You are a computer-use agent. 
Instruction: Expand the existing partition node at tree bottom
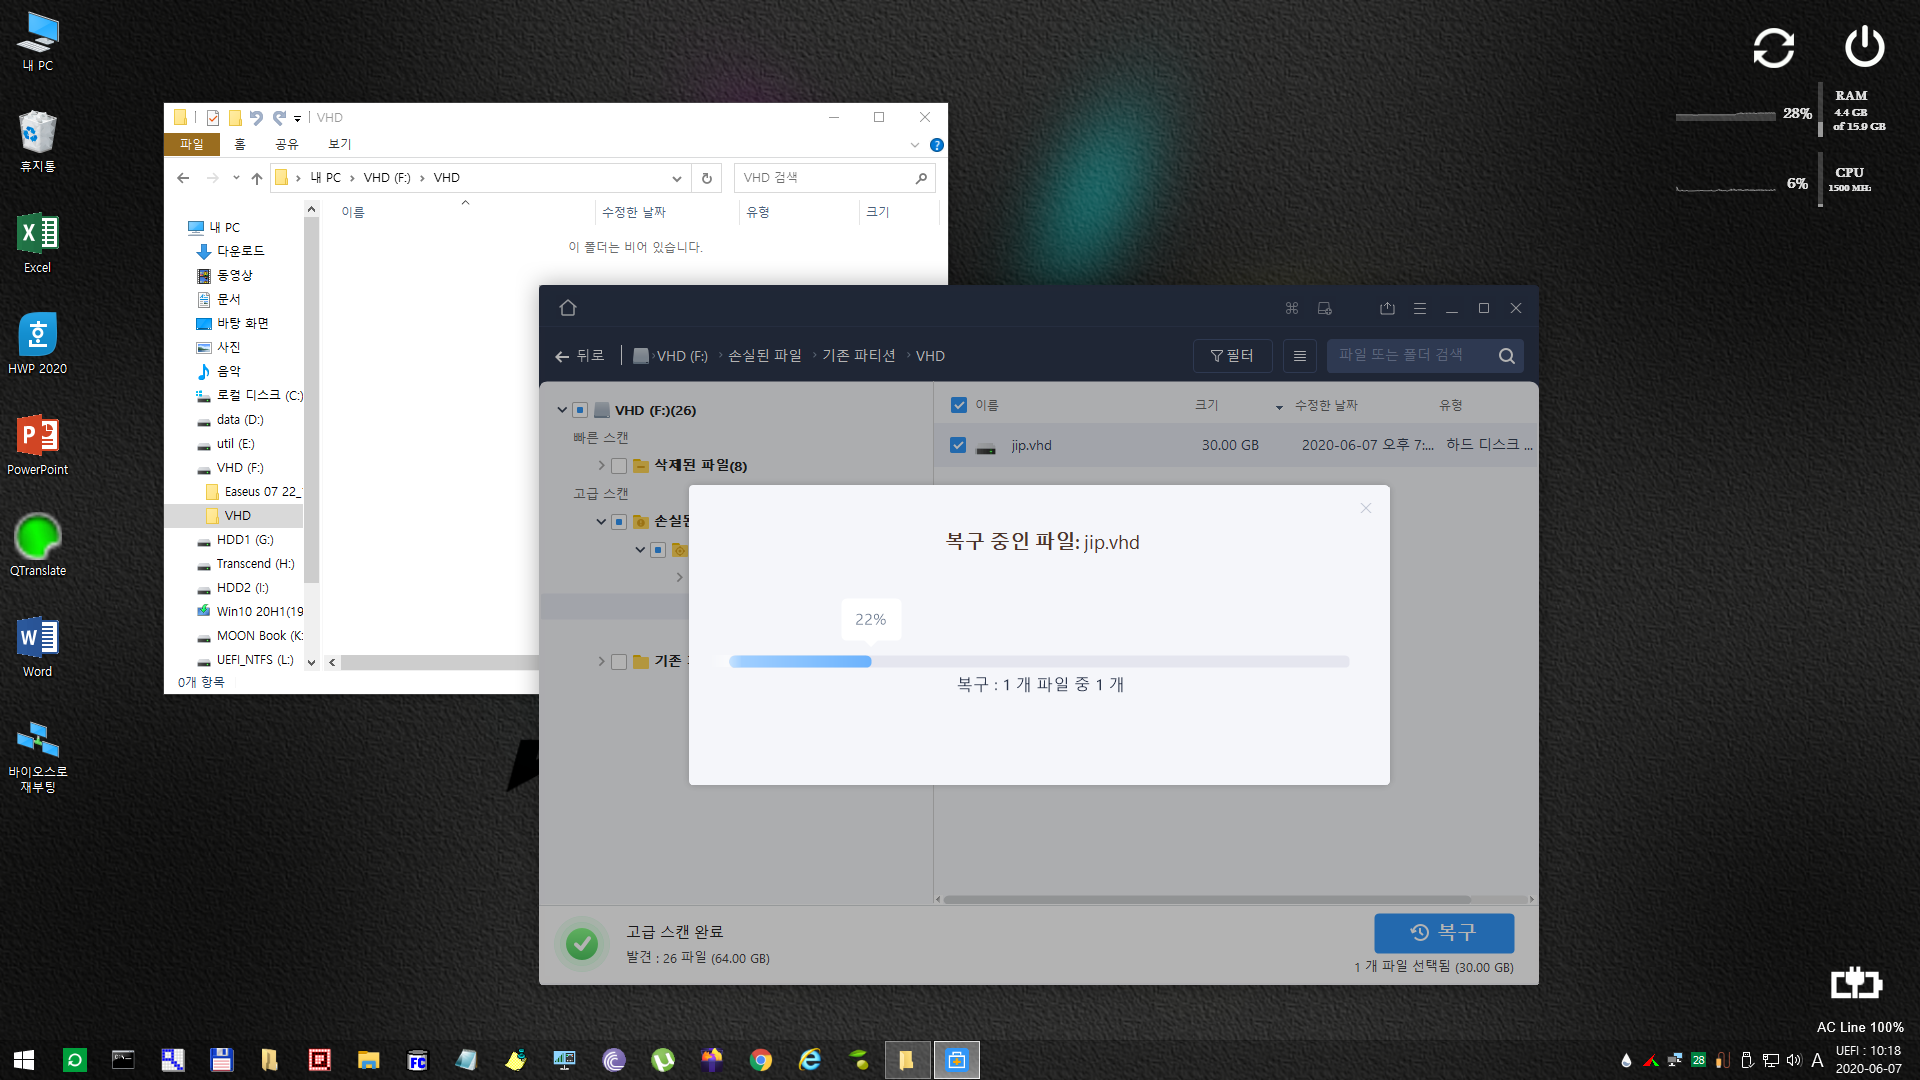pos(601,662)
